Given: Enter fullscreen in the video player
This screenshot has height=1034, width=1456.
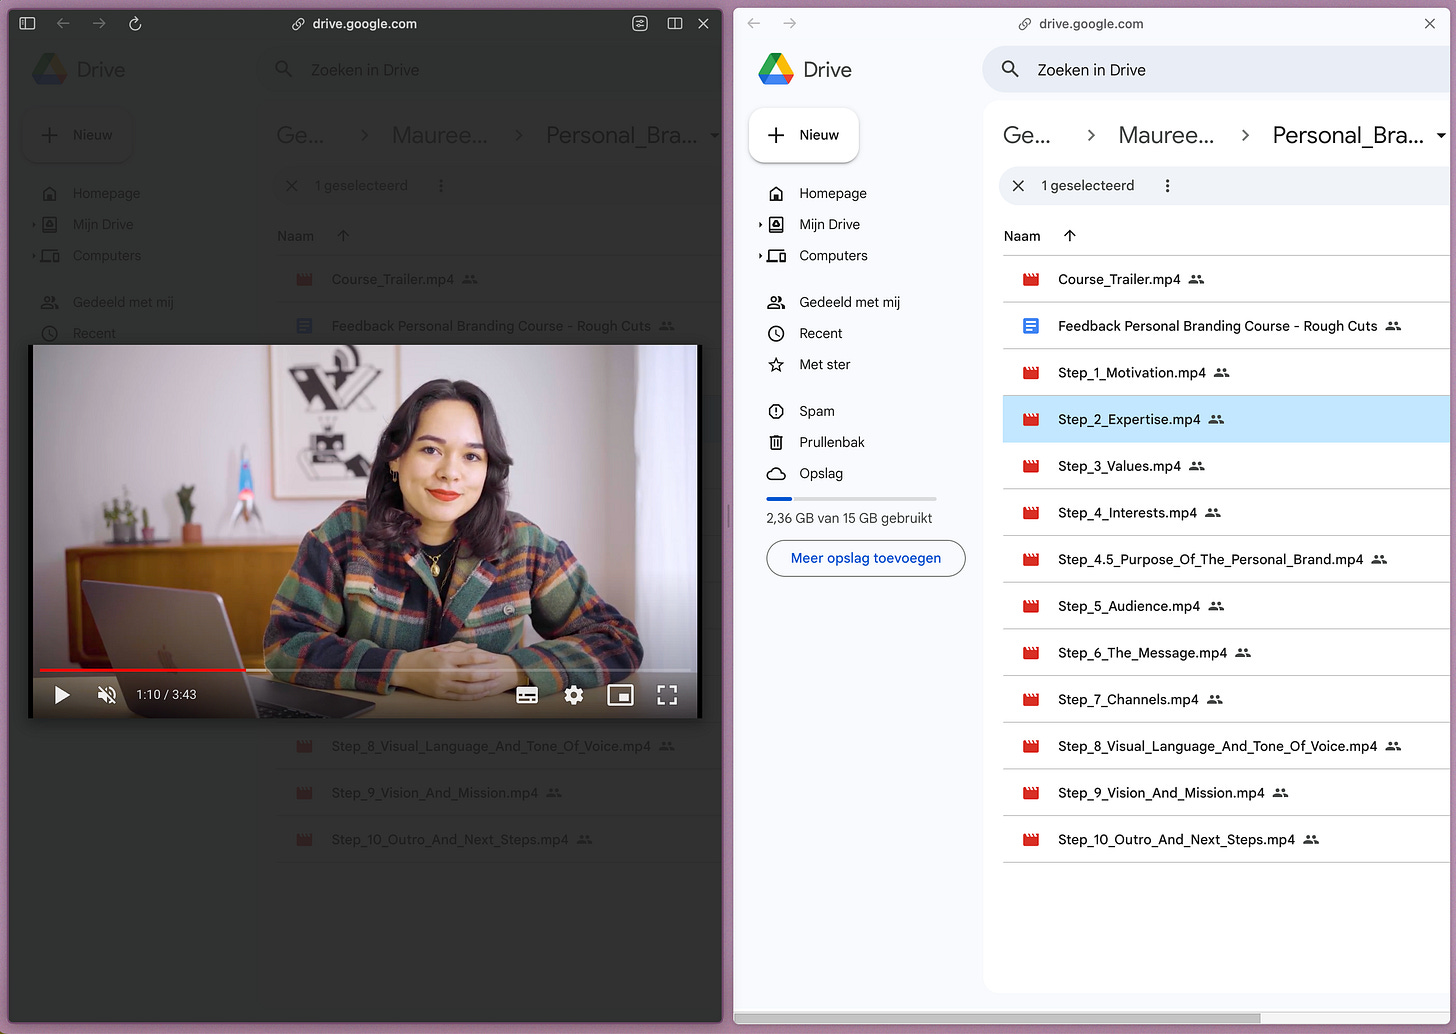Looking at the screenshot, I should pos(667,695).
